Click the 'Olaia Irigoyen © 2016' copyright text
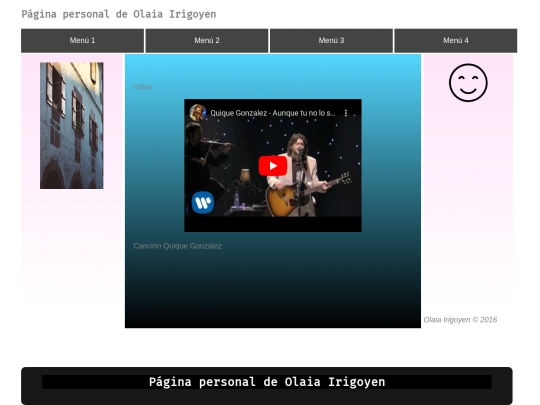Image resolution: width=540 pixels, height=405 pixels. [x=460, y=320]
